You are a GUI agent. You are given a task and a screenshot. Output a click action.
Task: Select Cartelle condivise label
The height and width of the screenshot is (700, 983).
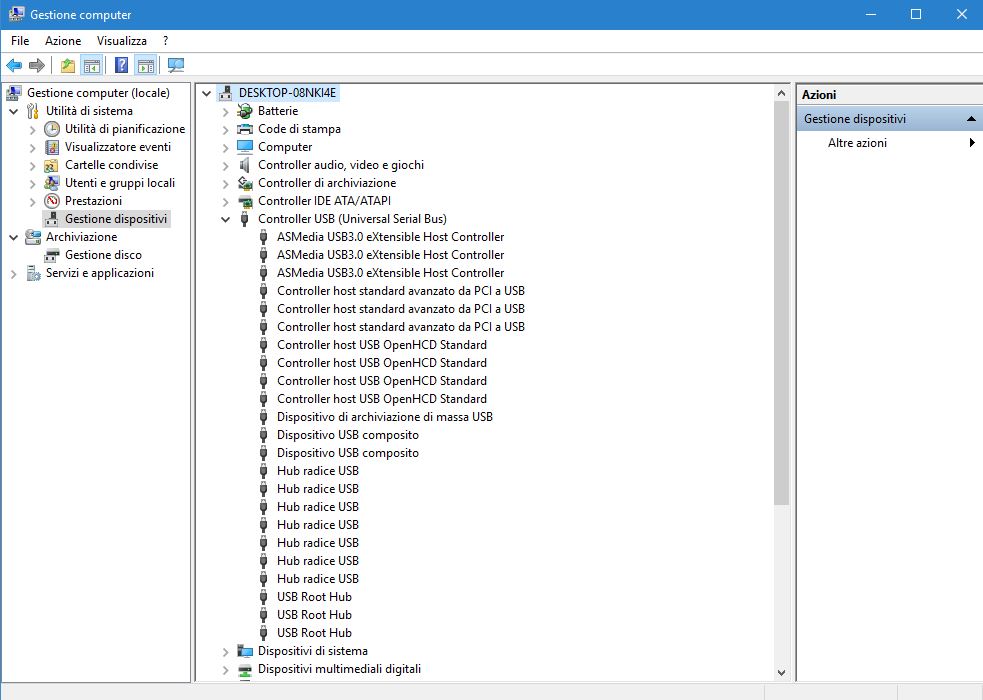pos(112,165)
